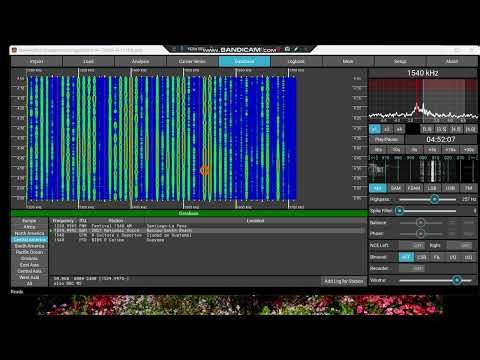
Task: Toggle the Recorder switch
Action: tap(412, 268)
